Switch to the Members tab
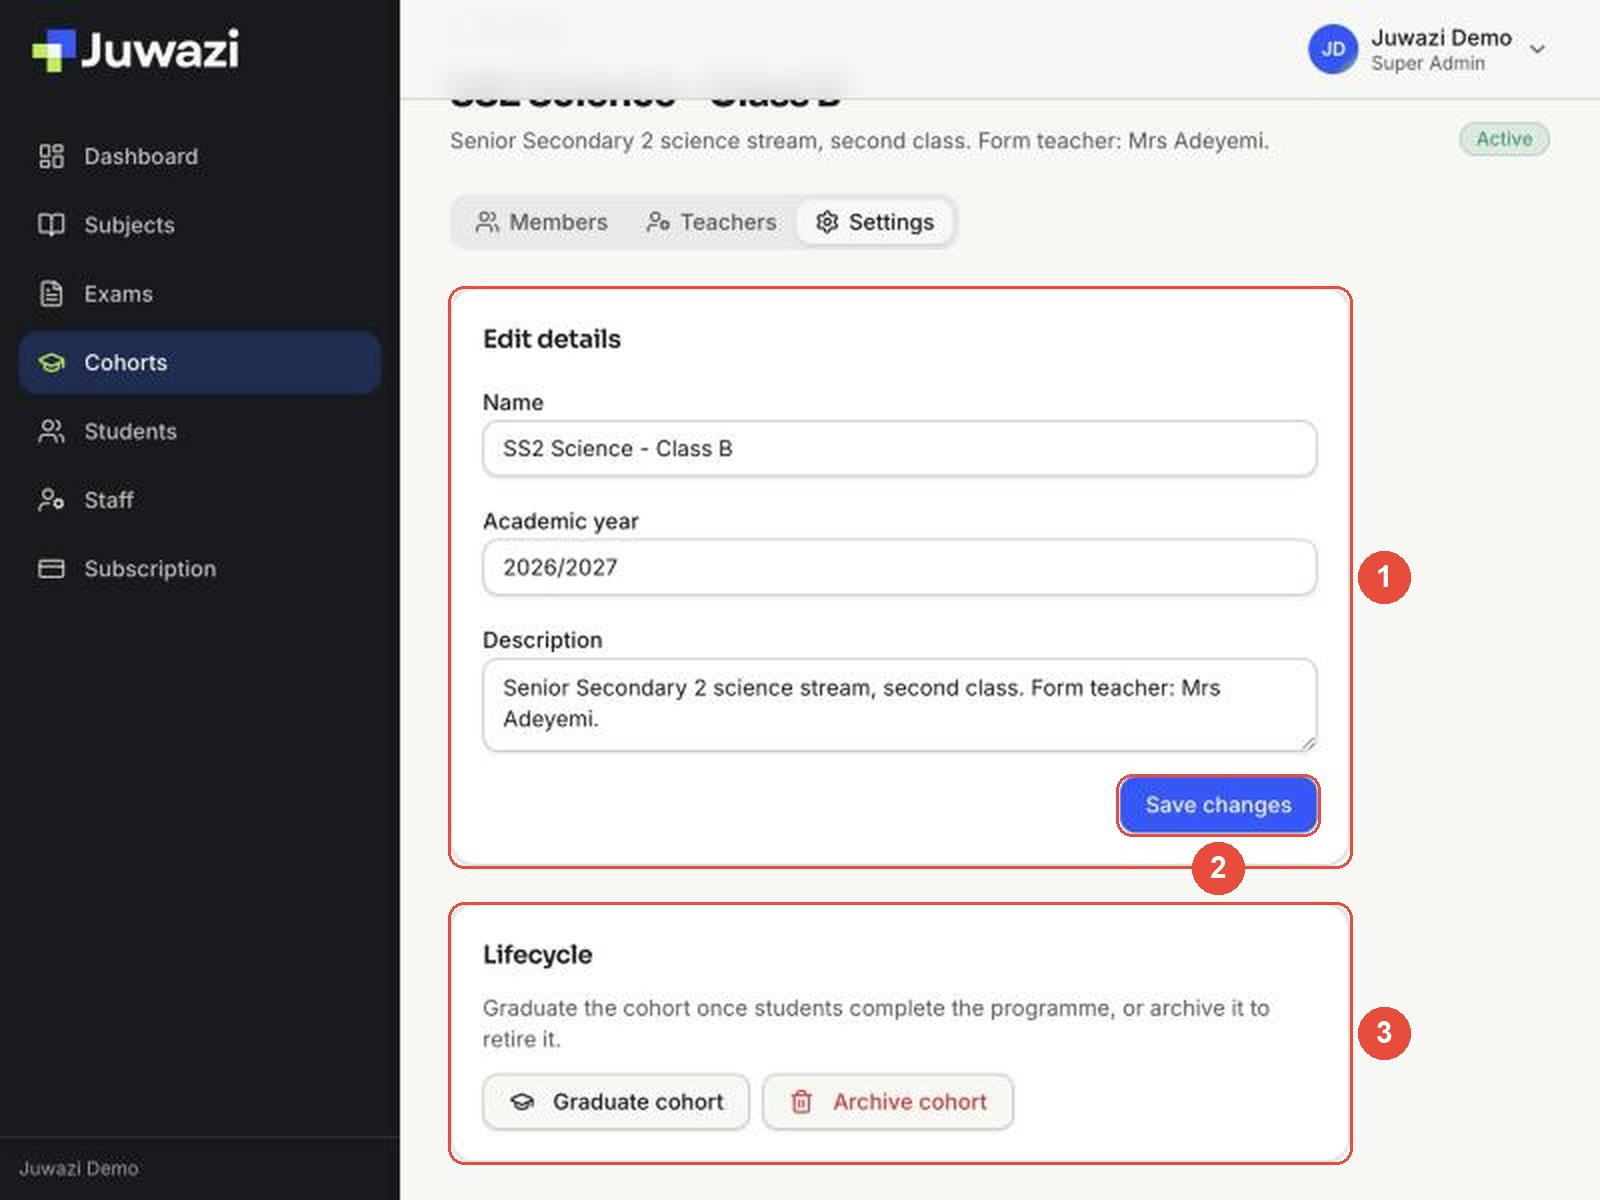 point(542,222)
